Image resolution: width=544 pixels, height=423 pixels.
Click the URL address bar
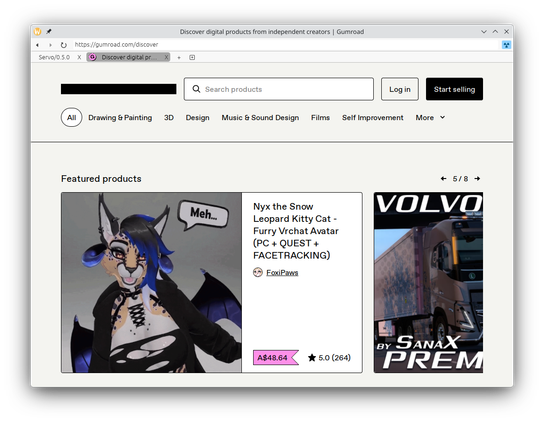coord(284,45)
